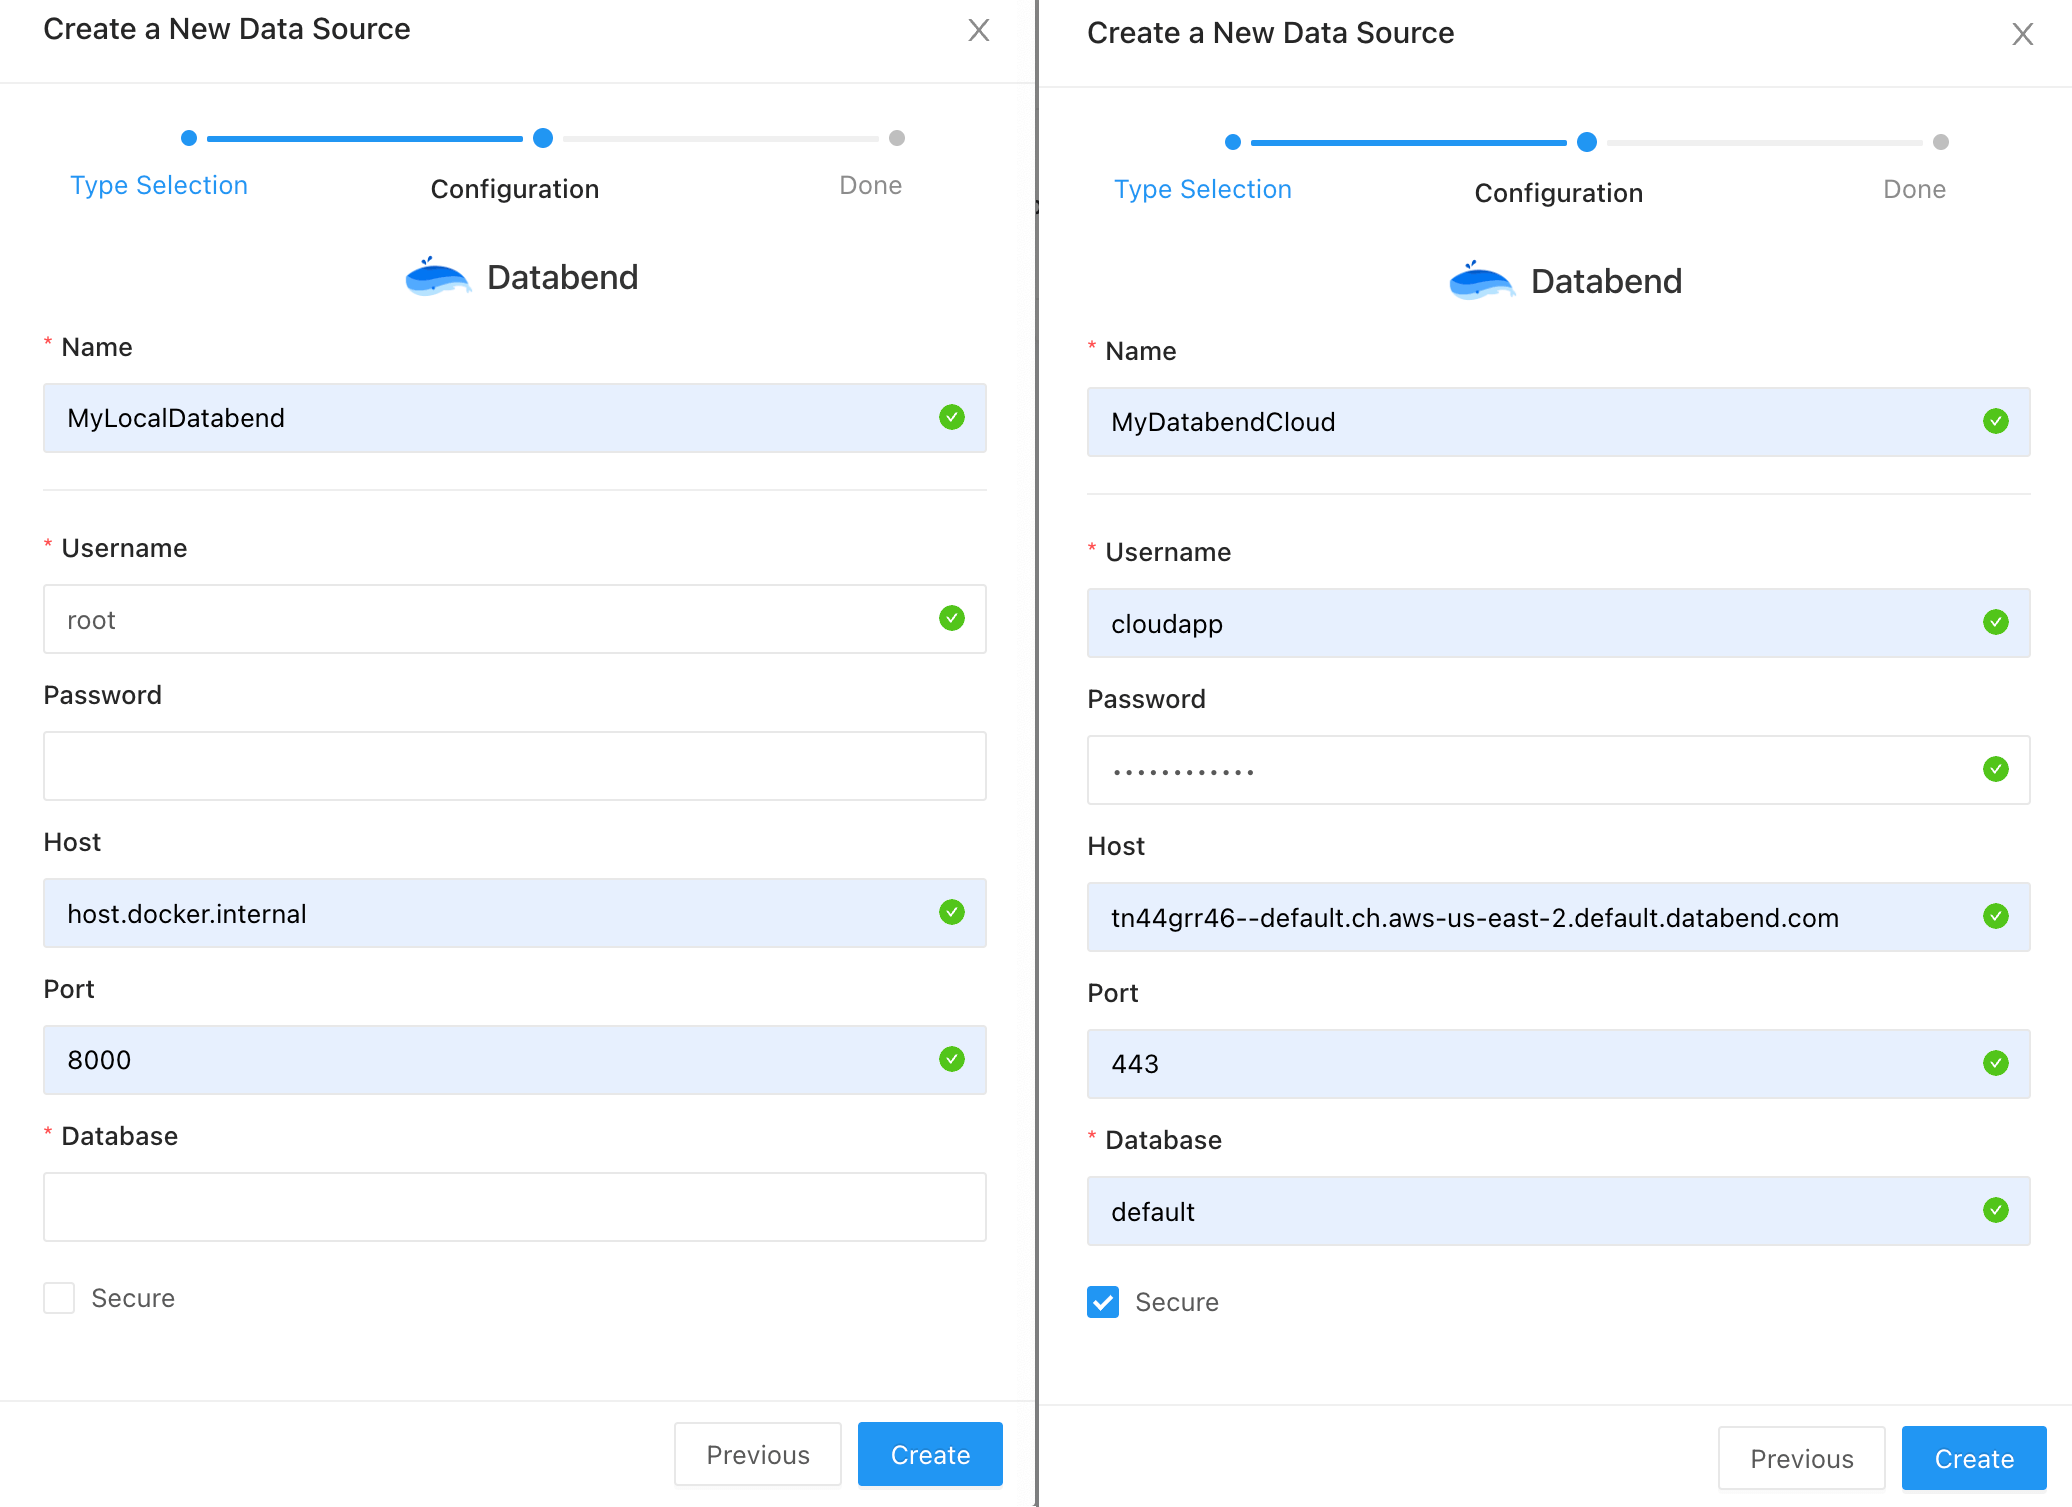2072x1507 pixels.
Task: Click Previous button in the left dialog
Action: 758,1454
